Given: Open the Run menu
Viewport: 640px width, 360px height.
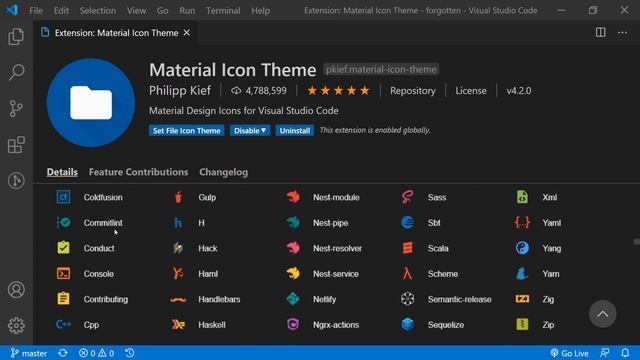Looking at the screenshot, I should 187,11.
